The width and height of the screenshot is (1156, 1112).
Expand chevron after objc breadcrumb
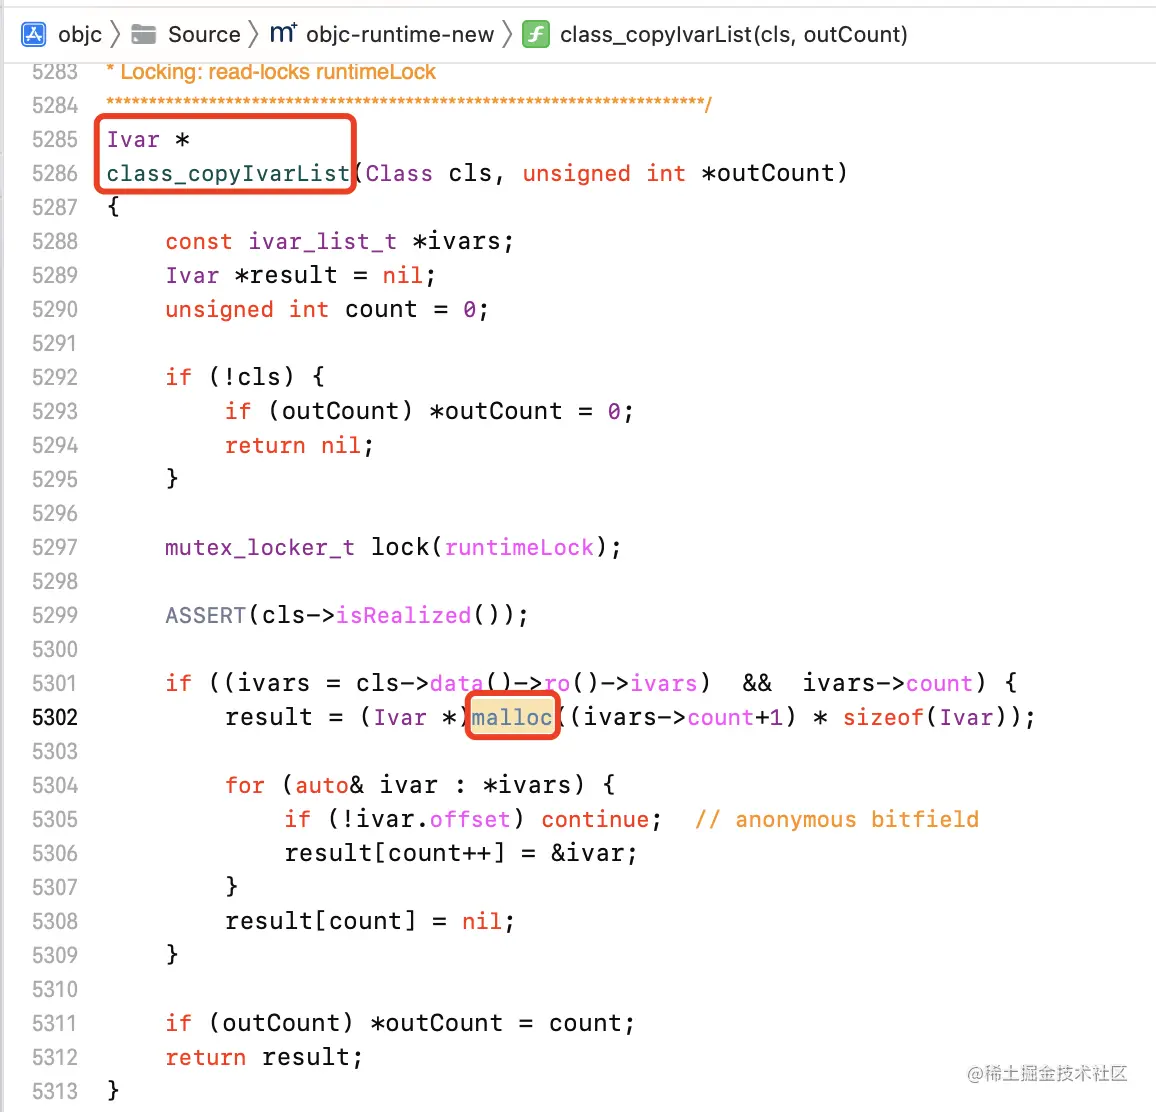(x=115, y=34)
